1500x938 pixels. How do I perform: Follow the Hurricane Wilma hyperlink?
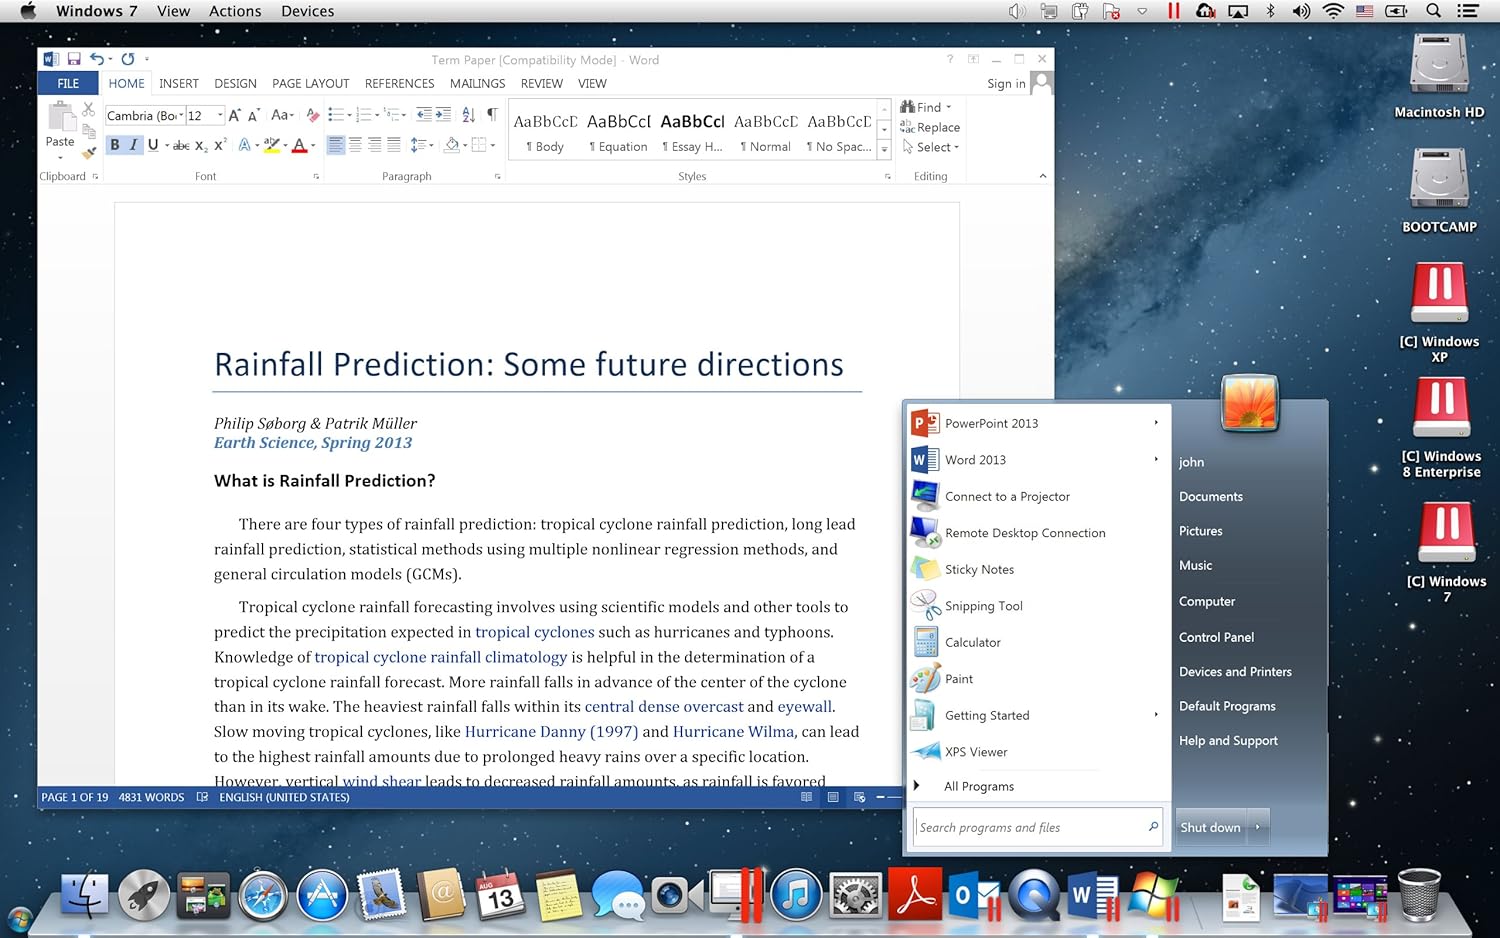tap(733, 732)
